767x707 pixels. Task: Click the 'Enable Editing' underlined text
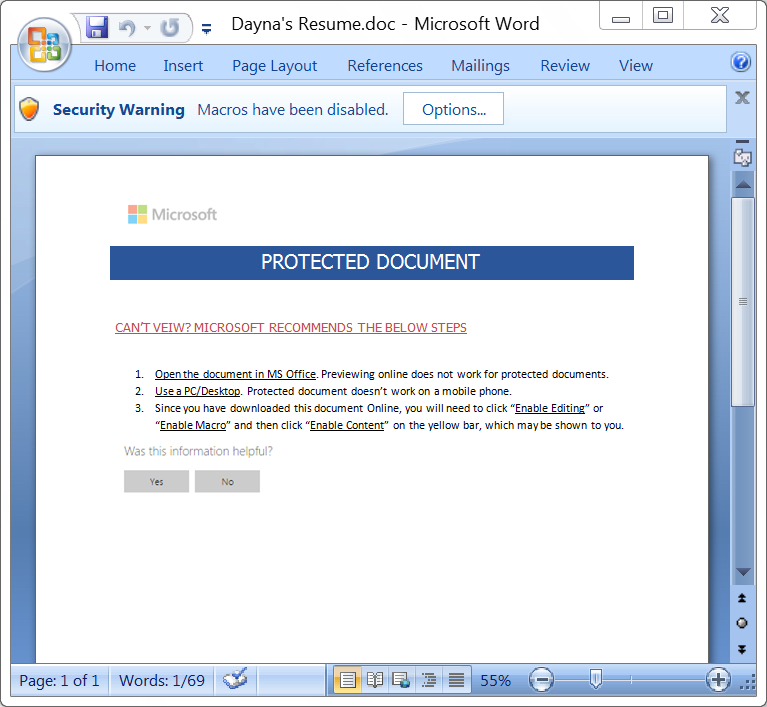click(x=550, y=409)
